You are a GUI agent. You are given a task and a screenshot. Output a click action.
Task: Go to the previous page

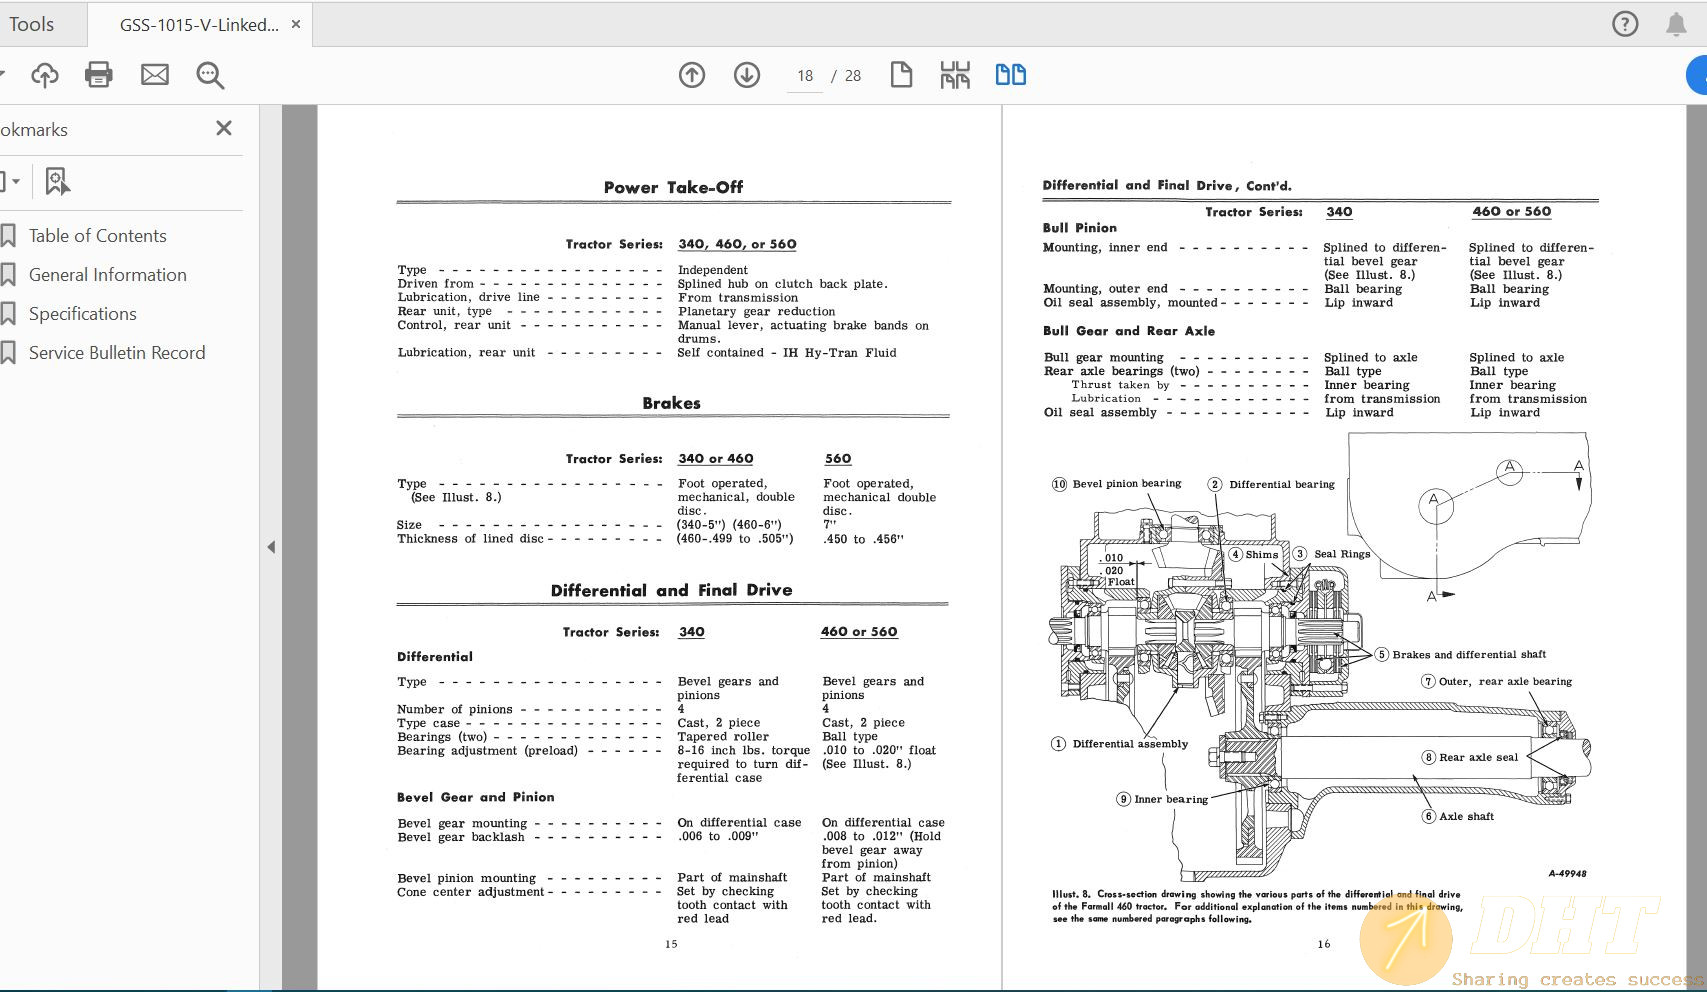(x=692, y=75)
